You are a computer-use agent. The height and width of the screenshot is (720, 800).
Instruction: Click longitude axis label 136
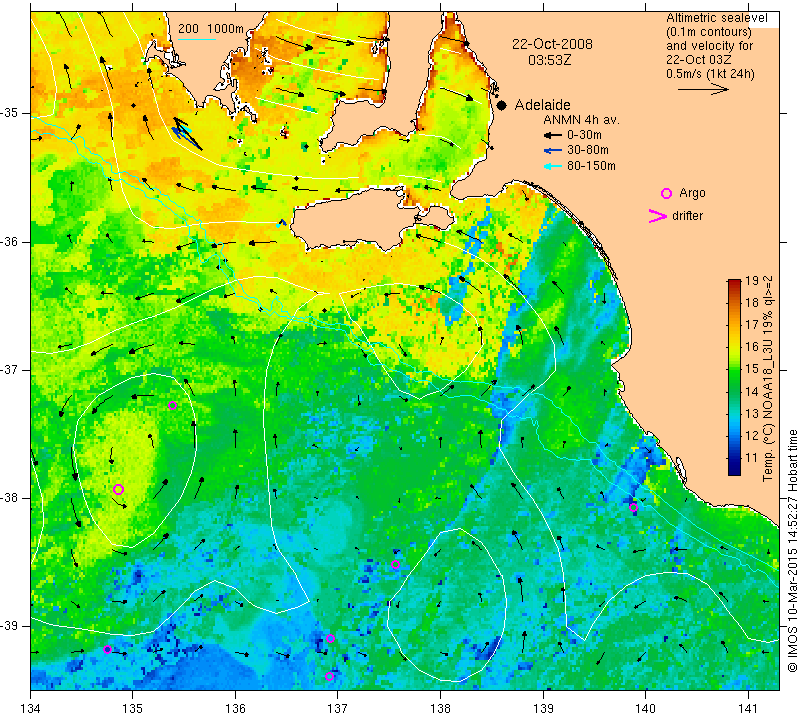[x=235, y=709]
